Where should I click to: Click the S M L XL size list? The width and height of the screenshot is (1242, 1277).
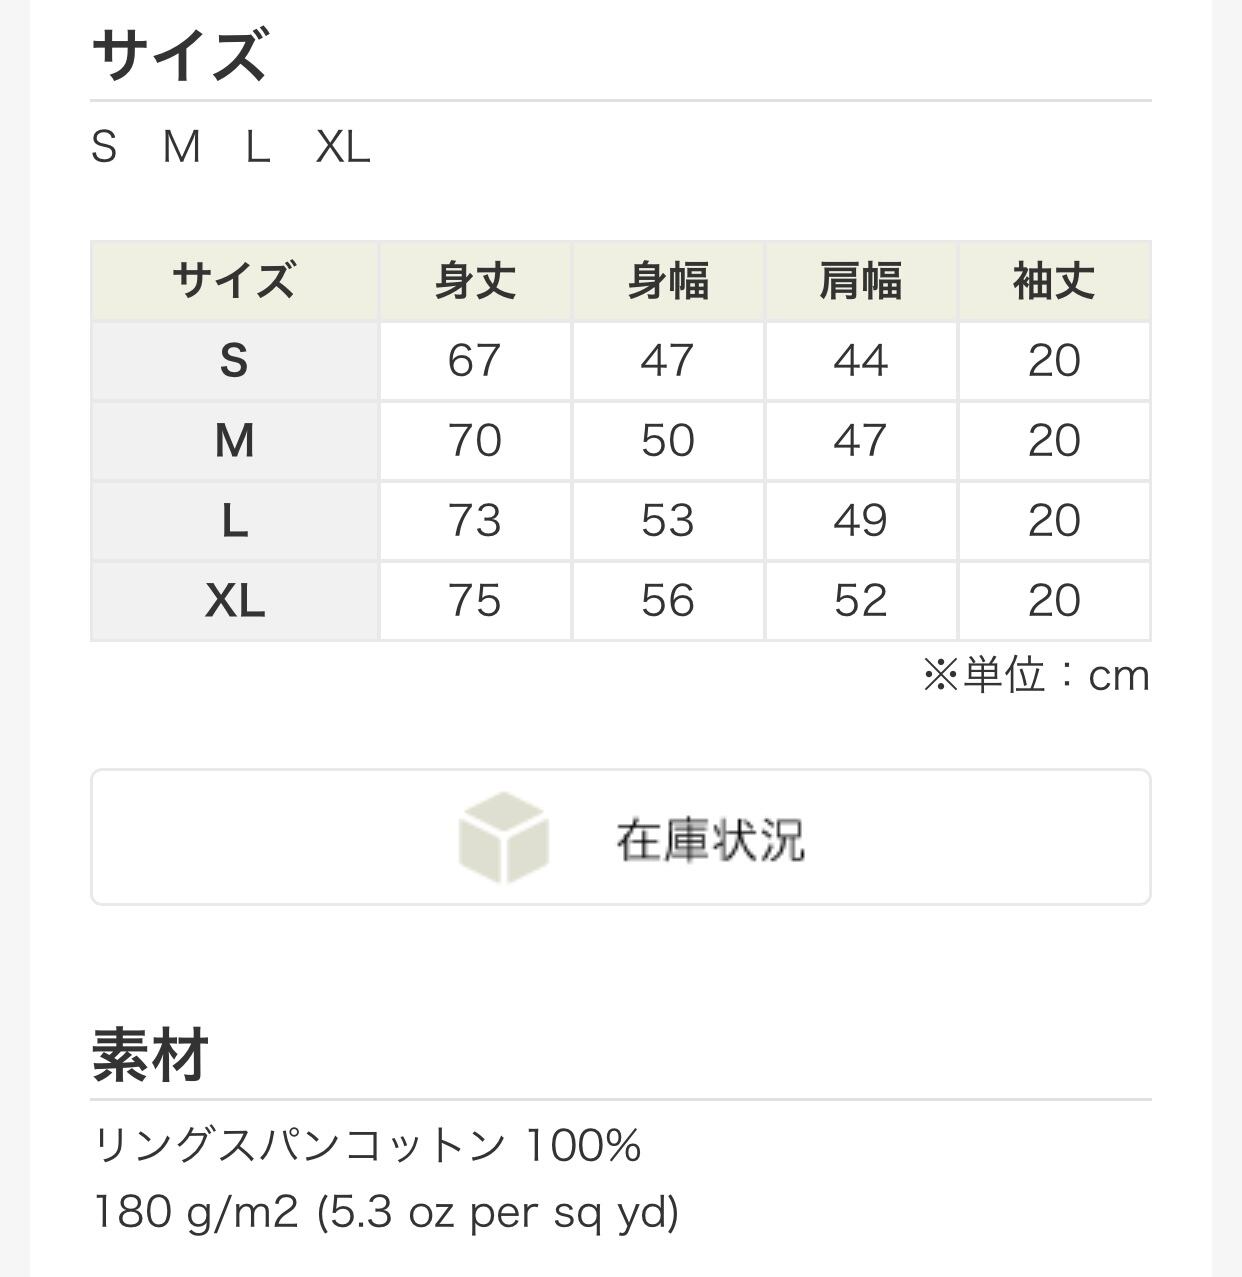pyautogui.click(x=231, y=148)
